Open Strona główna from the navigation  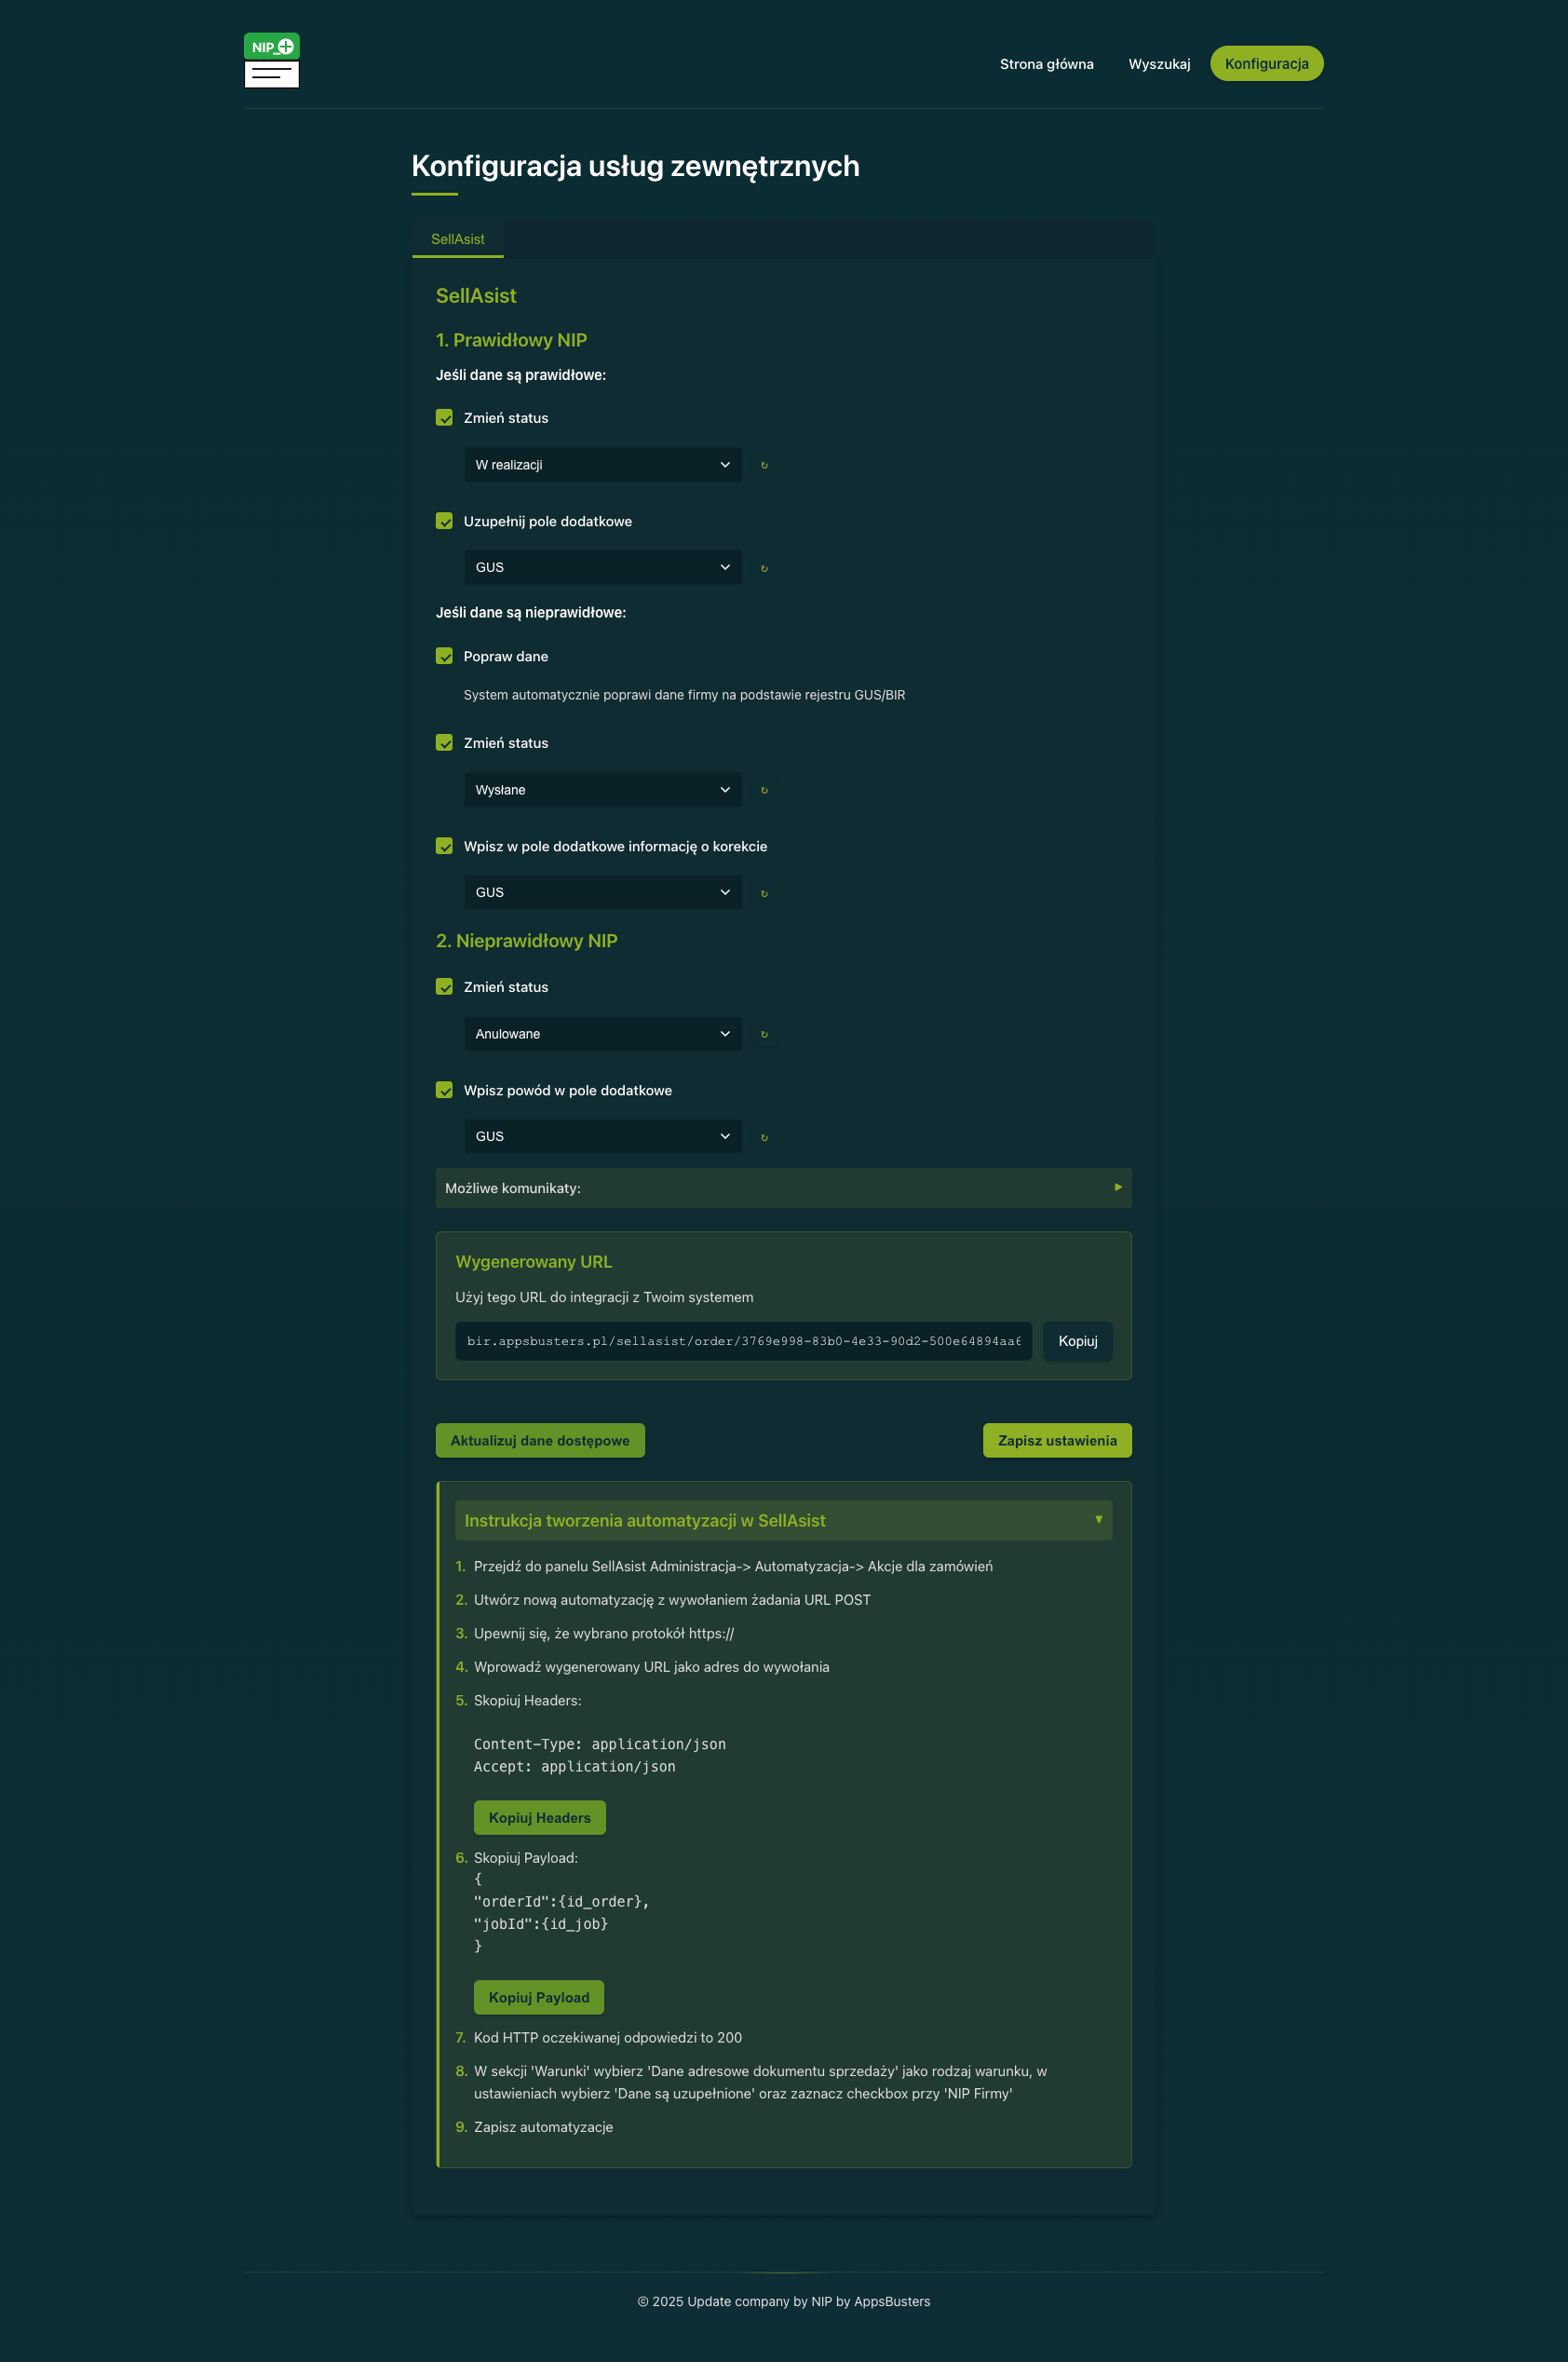coord(1046,64)
